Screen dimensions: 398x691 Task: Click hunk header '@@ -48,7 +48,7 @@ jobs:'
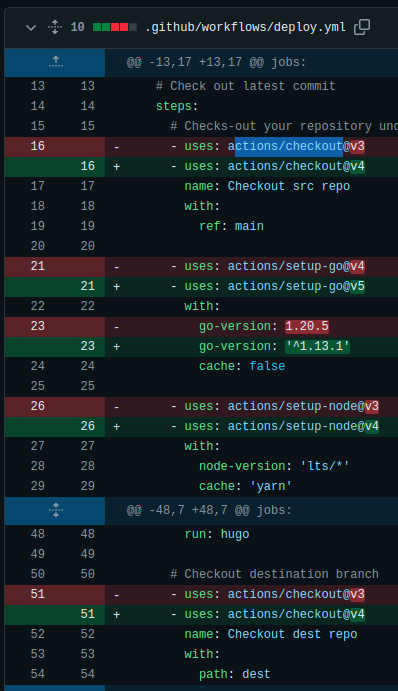click(209, 510)
